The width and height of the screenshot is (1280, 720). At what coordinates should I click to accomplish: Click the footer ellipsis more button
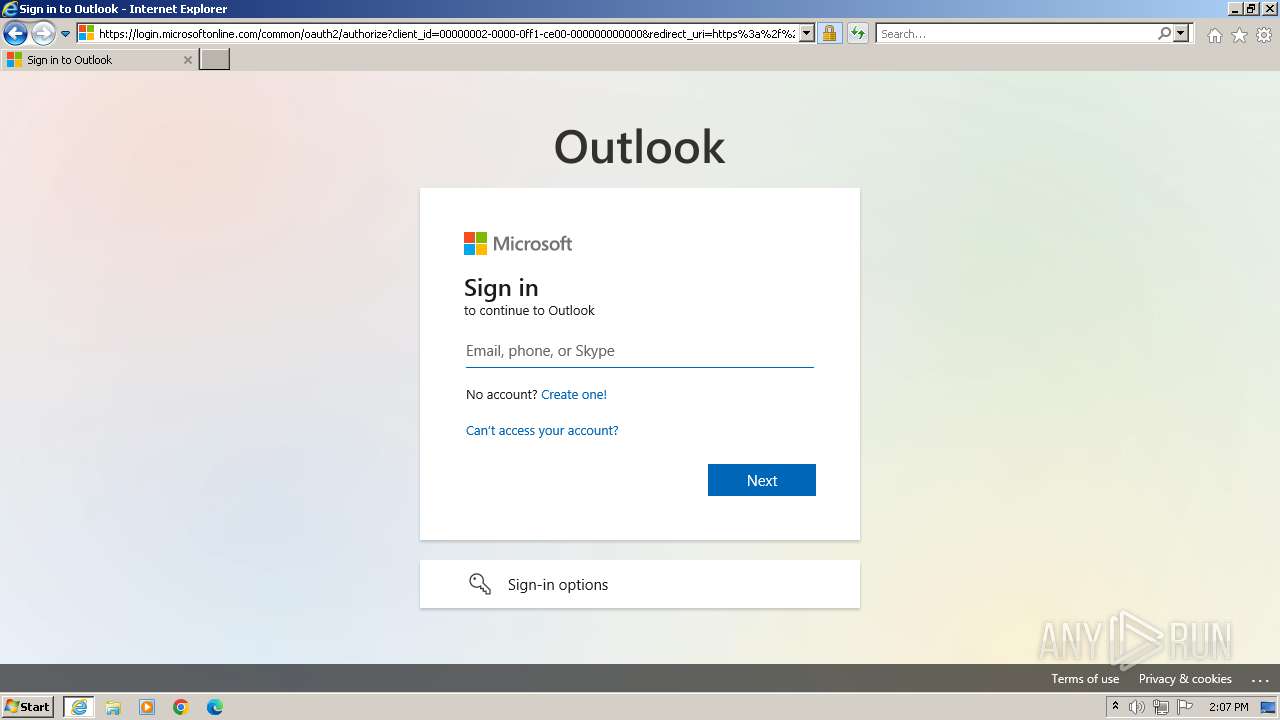(1260, 679)
